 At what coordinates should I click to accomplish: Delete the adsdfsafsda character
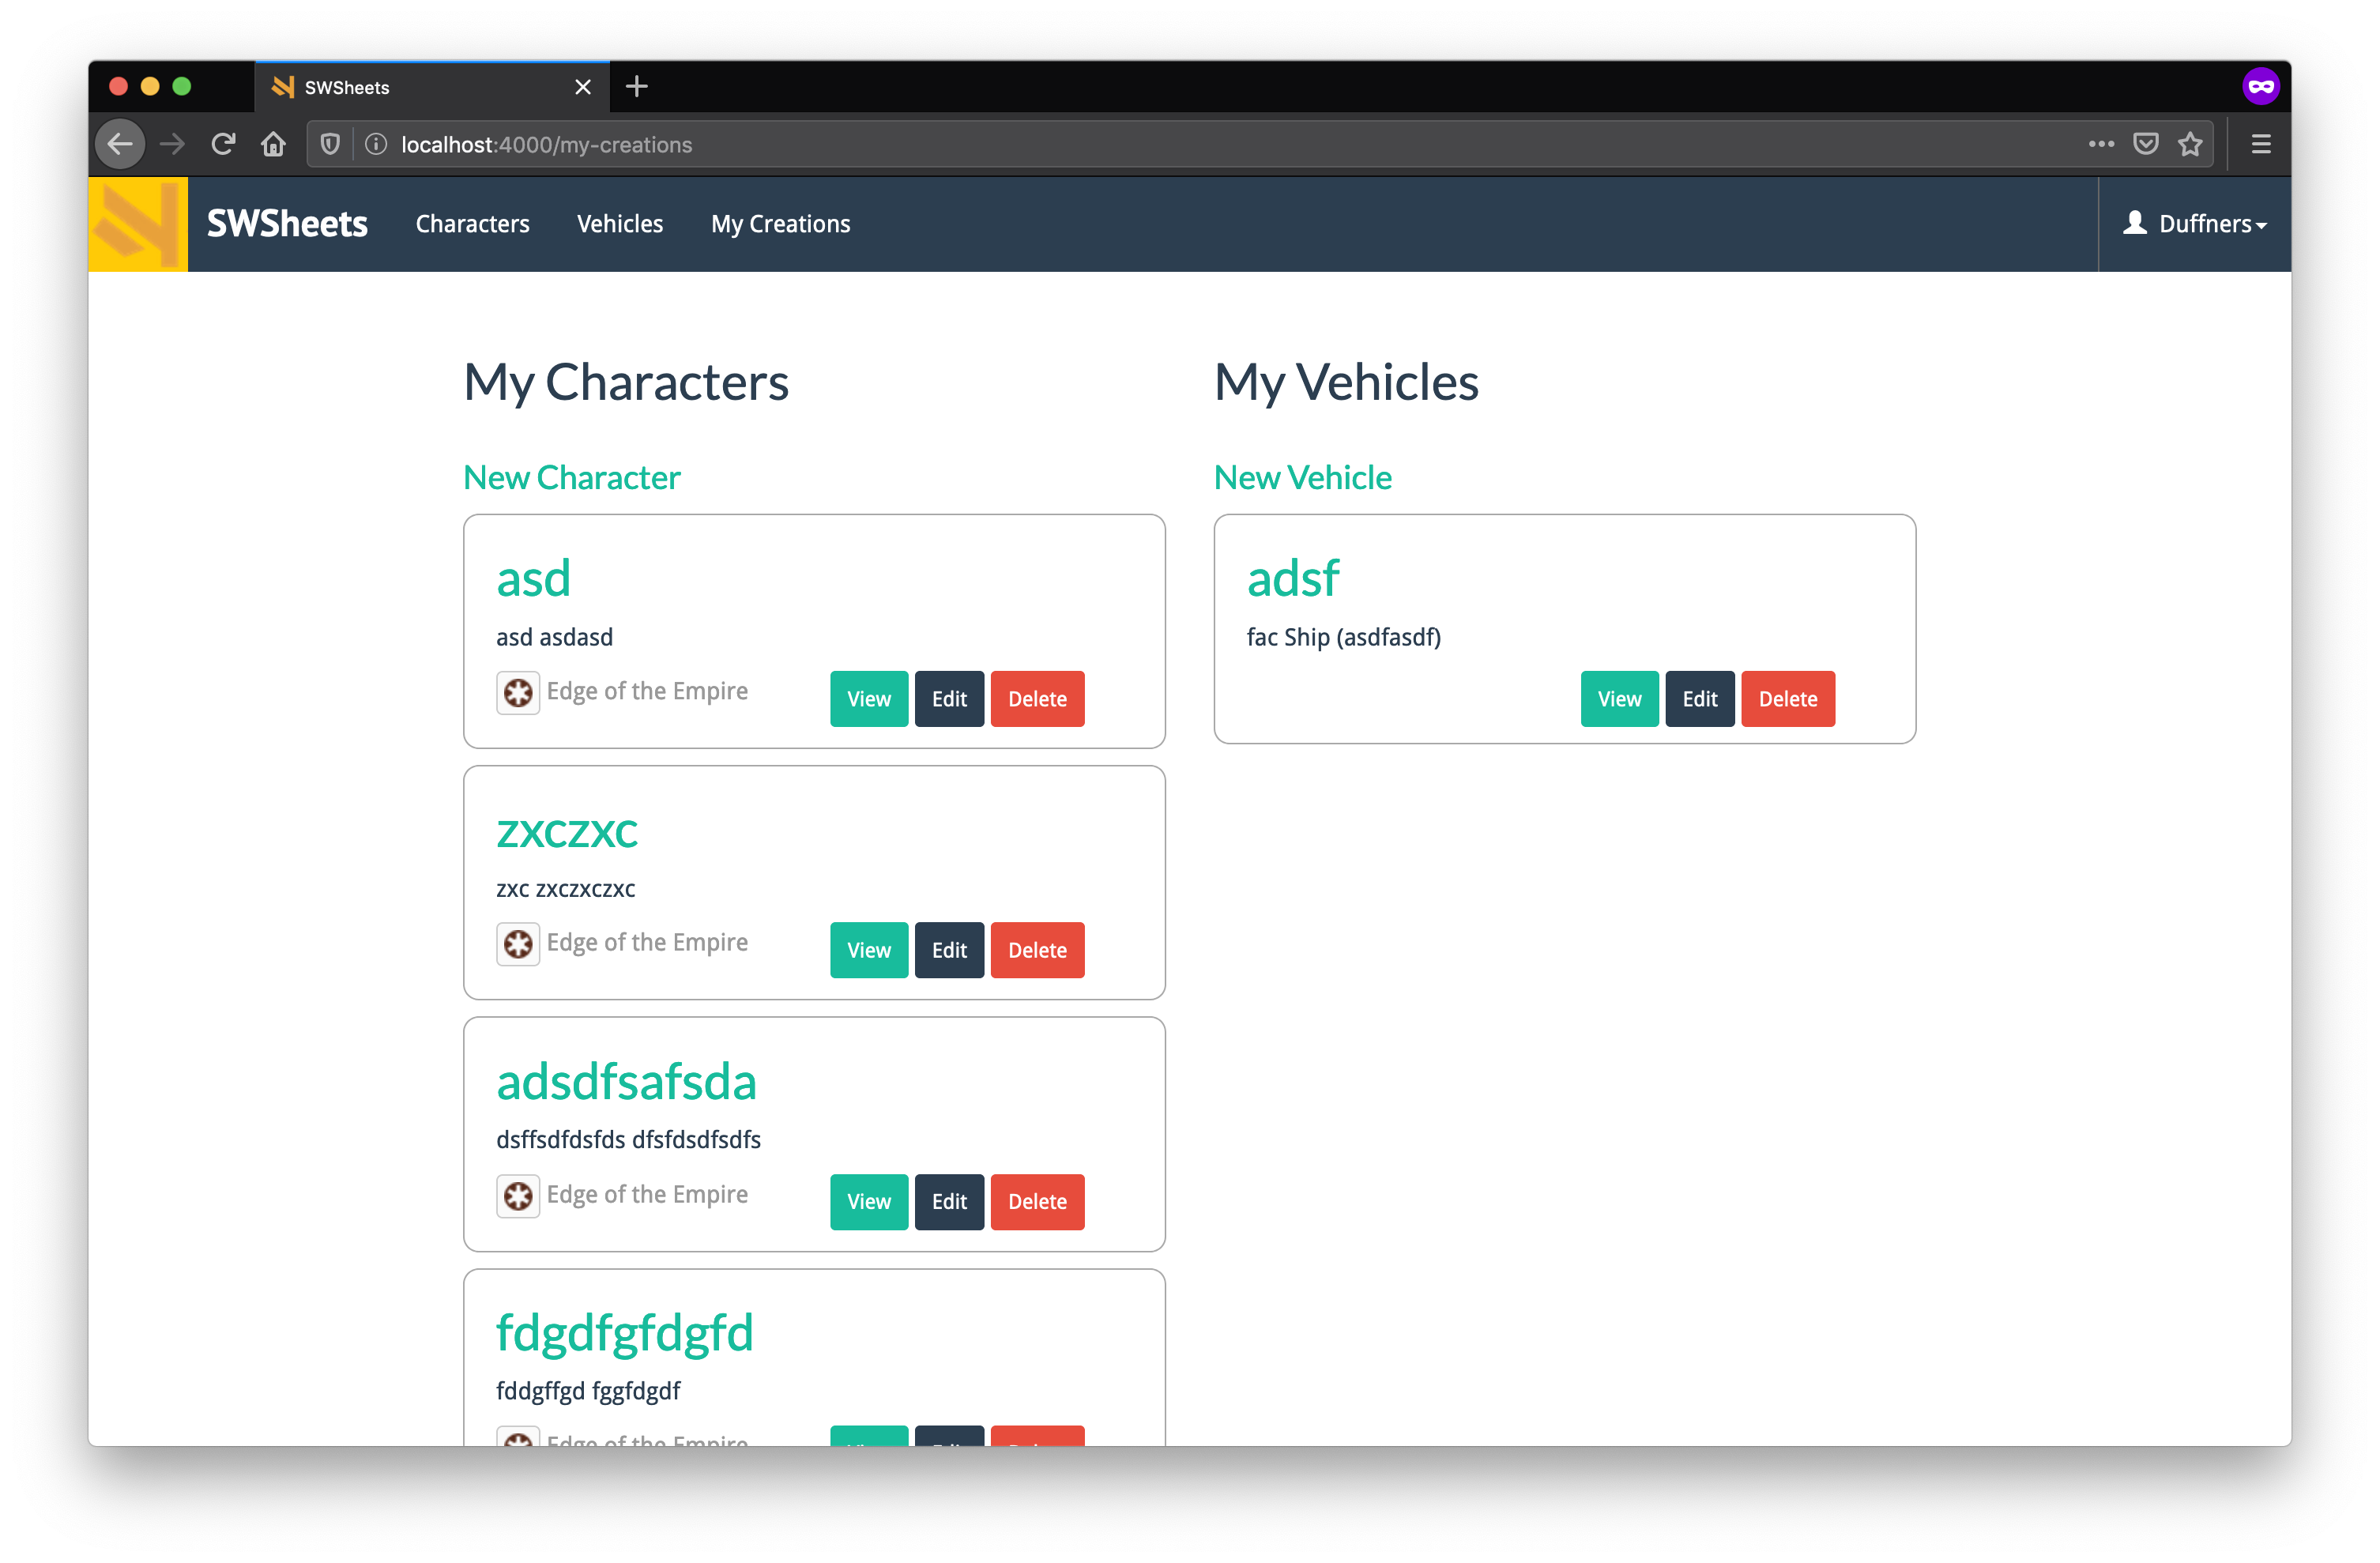point(1037,1201)
